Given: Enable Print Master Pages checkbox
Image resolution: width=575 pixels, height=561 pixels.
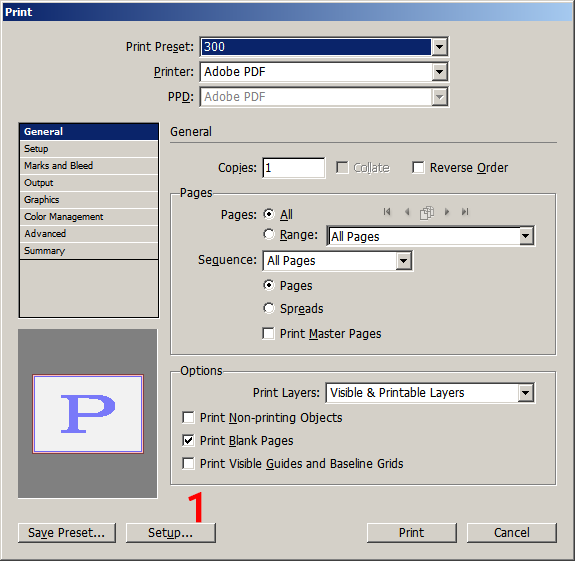Looking at the screenshot, I should (268, 334).
